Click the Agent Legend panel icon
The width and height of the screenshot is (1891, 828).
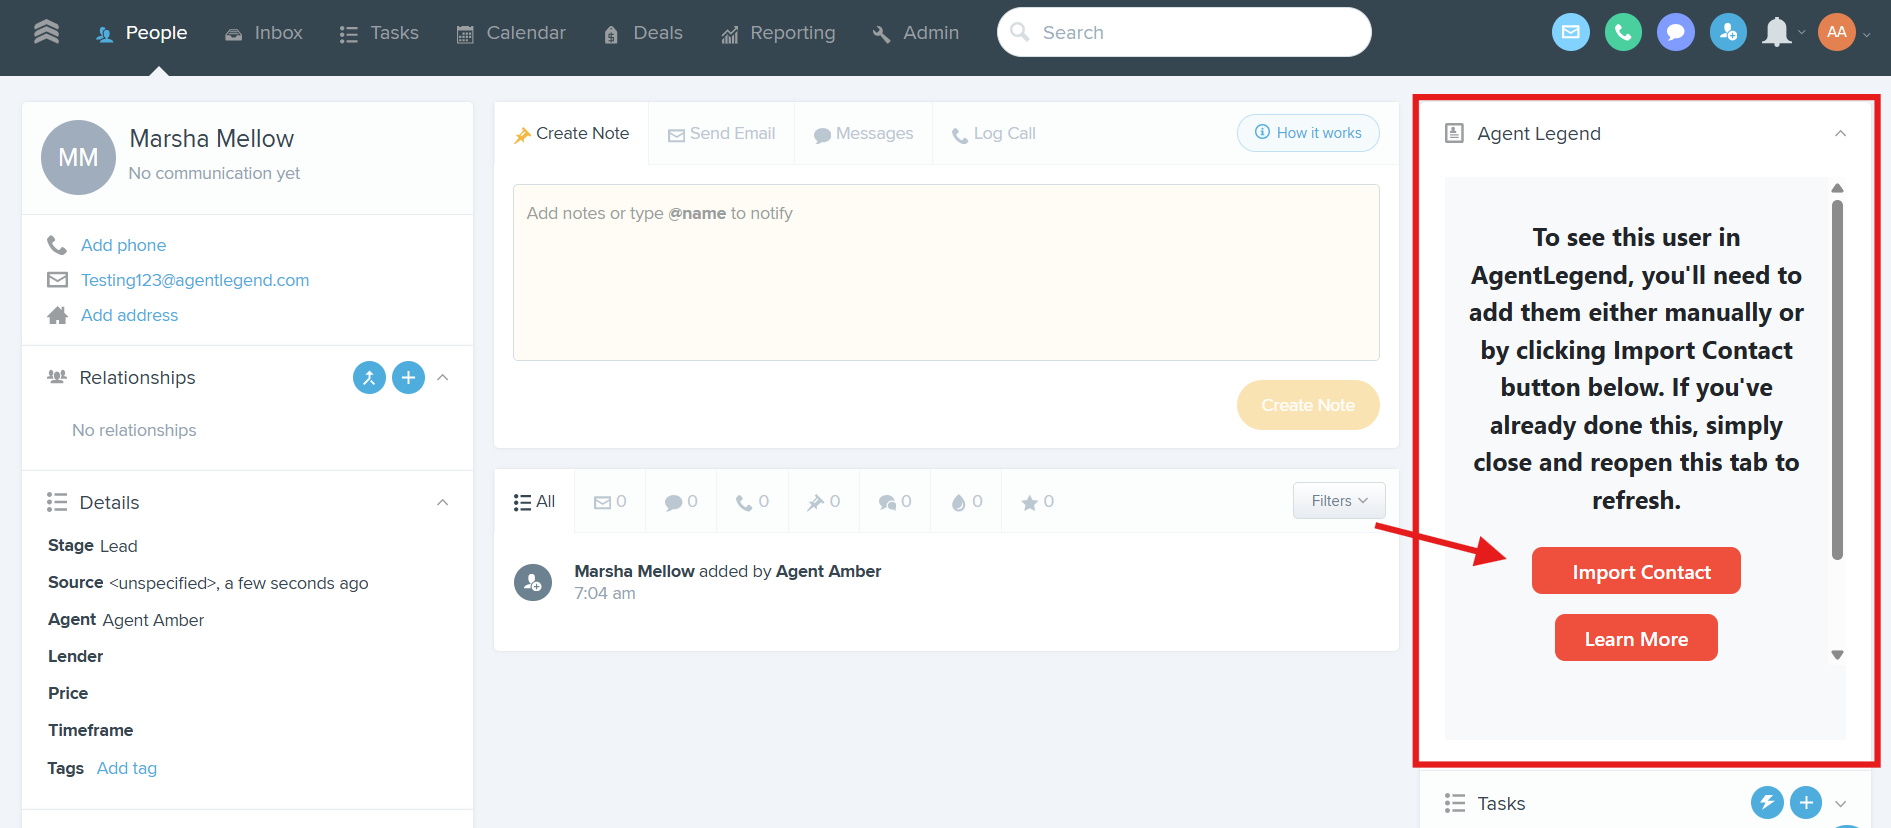click(x=1455, y=133)
